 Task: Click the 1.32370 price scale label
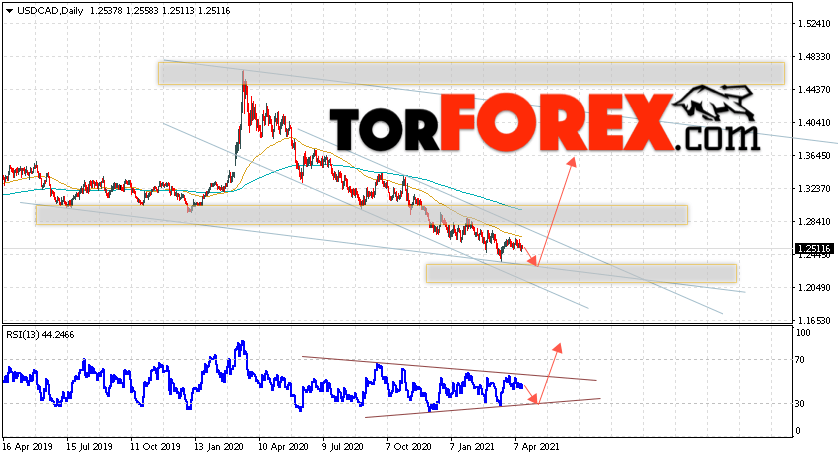[x=814, y=189]
